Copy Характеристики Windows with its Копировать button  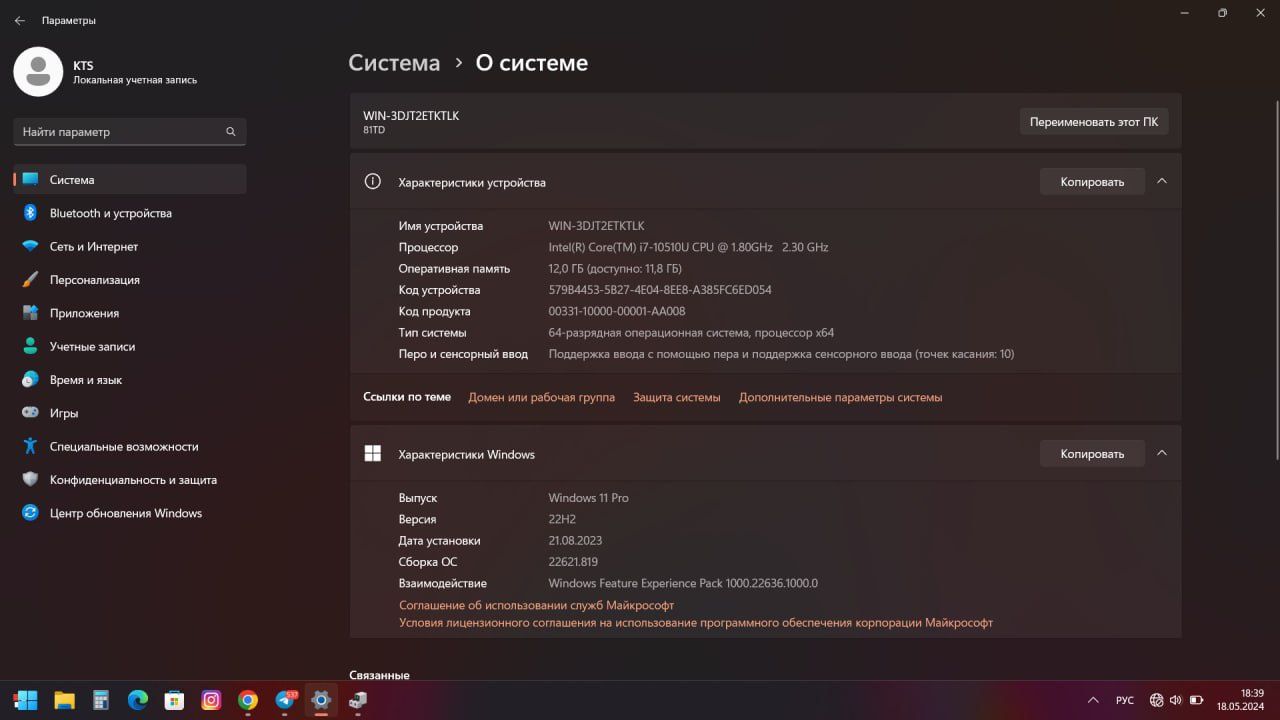(x=1092, y=454)
